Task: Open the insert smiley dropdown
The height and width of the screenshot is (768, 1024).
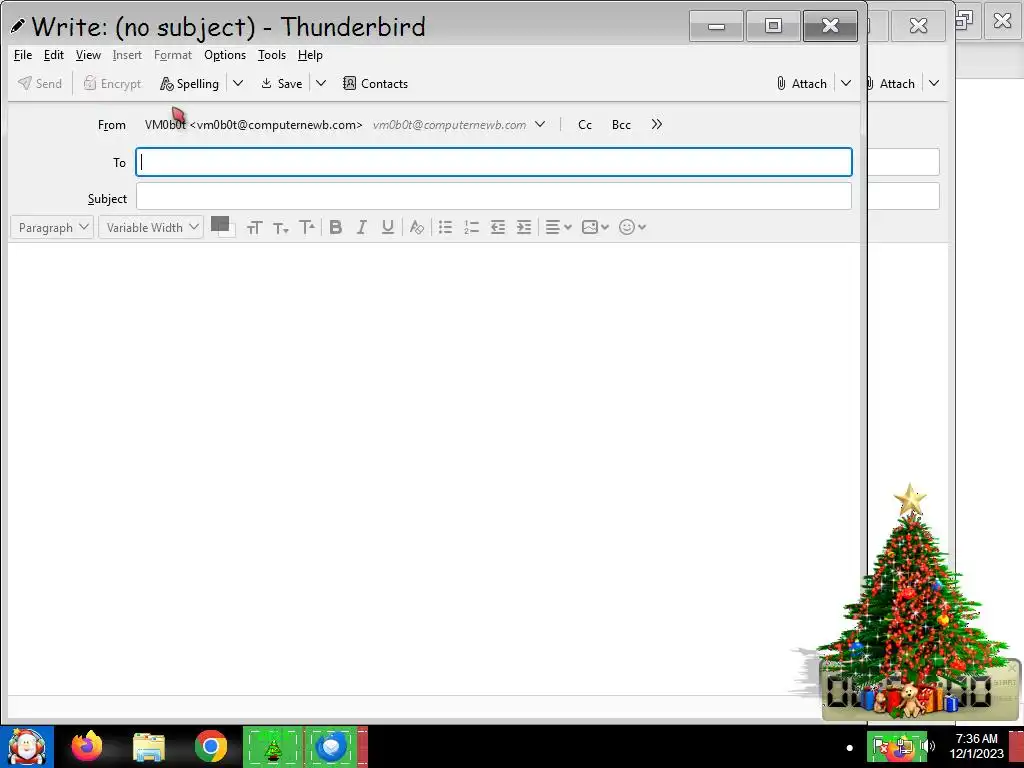Action: [x=632, y=227]
